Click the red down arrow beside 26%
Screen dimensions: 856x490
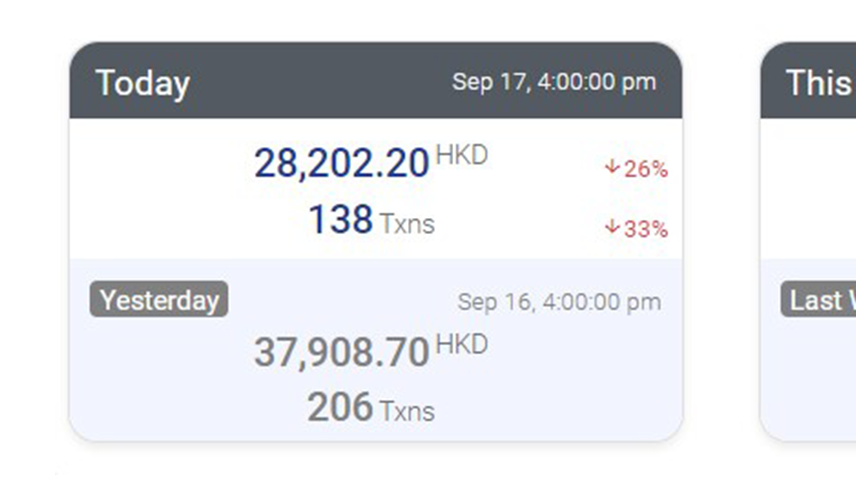point(612,168)
